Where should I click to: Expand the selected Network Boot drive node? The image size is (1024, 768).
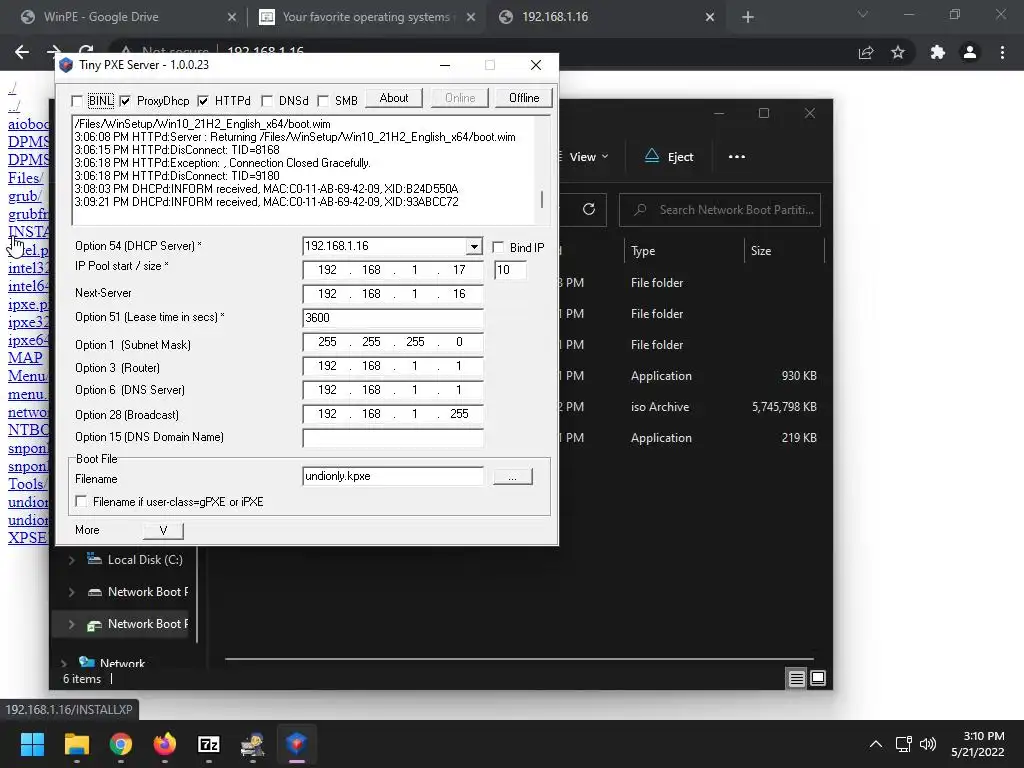72,624
